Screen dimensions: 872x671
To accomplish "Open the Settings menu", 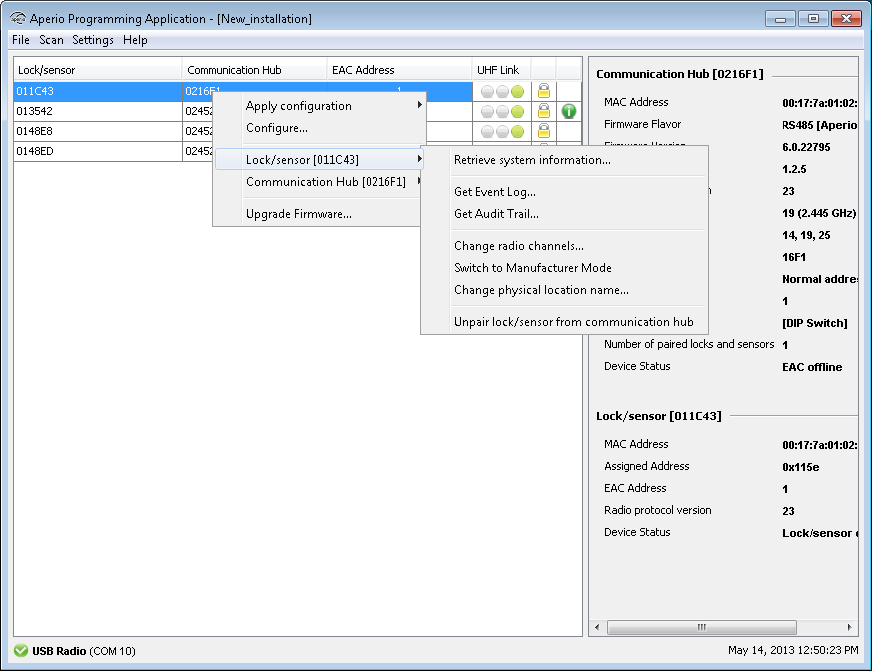I will 93,40.
